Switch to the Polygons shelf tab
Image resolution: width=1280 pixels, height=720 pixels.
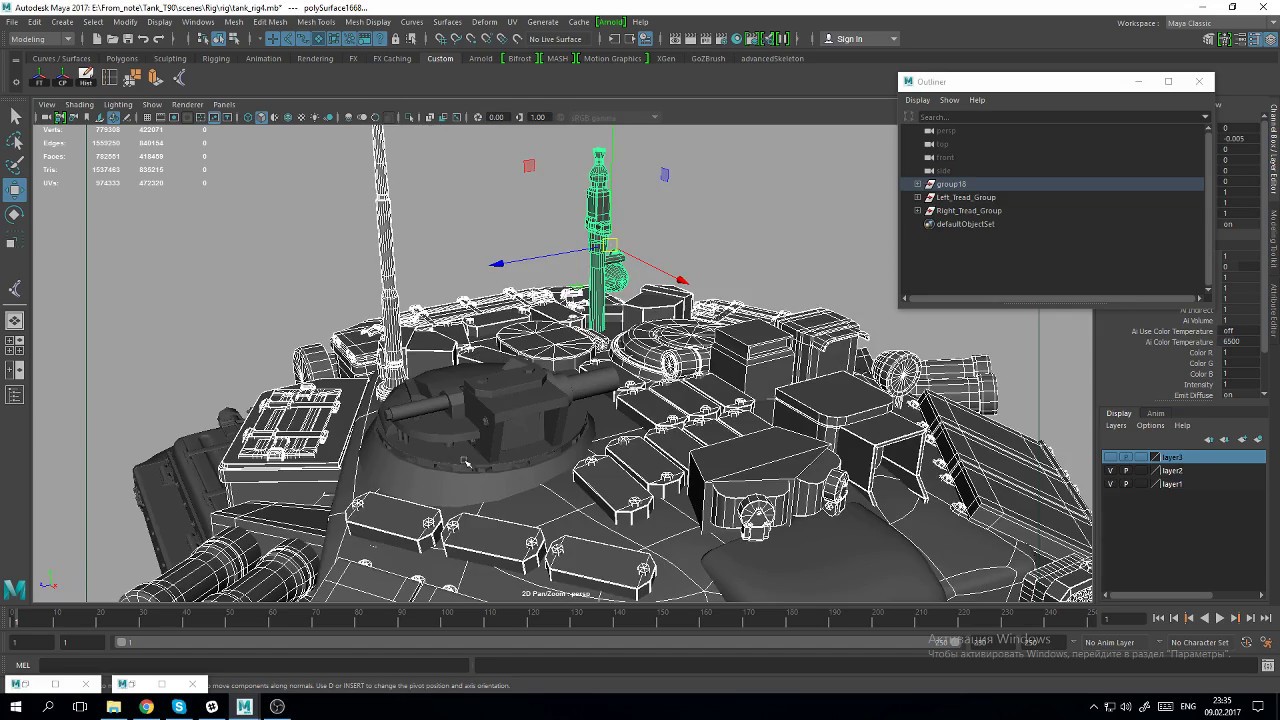pos(122,58)
